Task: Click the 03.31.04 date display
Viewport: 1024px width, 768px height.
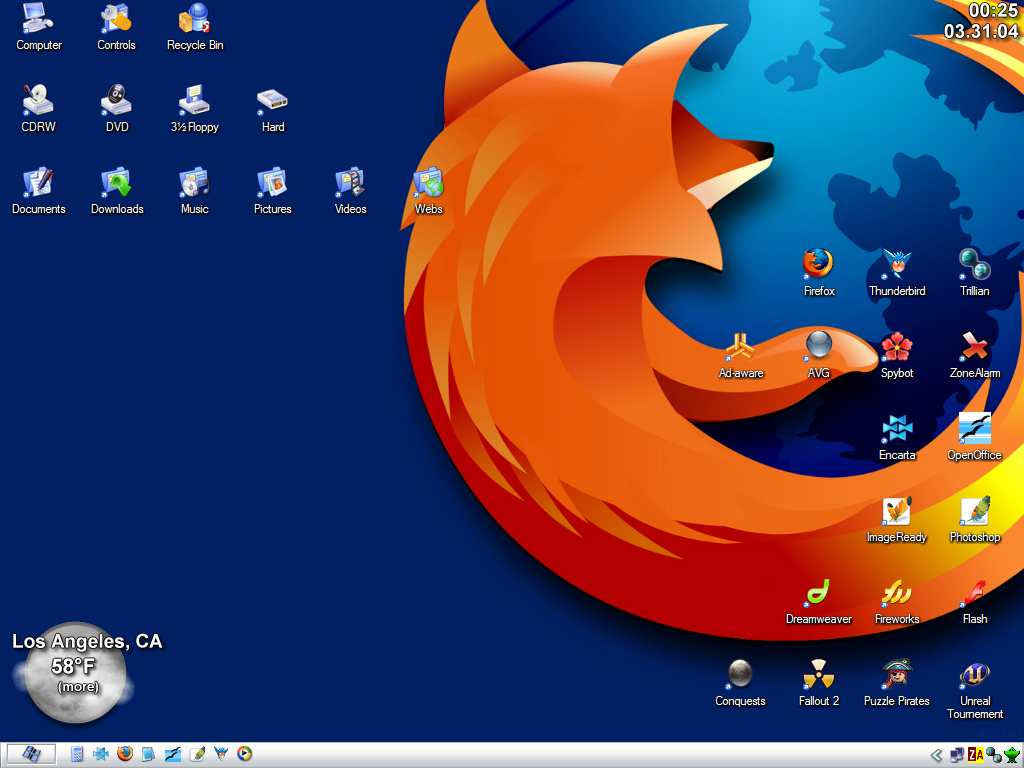Action: [981, 31]
